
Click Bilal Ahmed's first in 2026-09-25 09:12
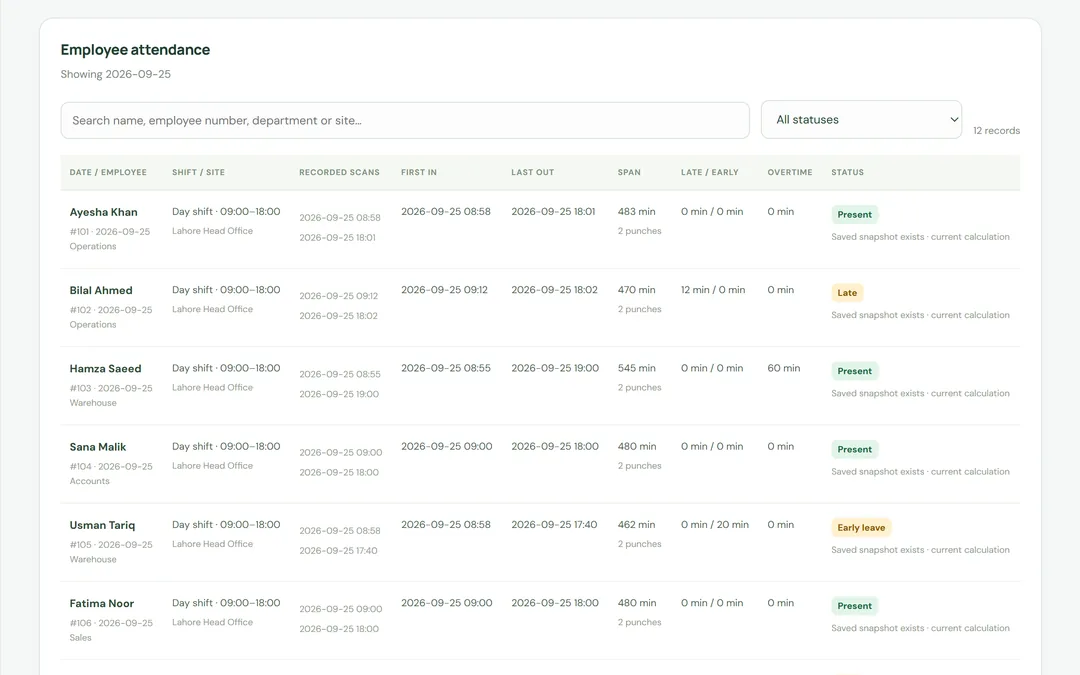coord(444,290)
